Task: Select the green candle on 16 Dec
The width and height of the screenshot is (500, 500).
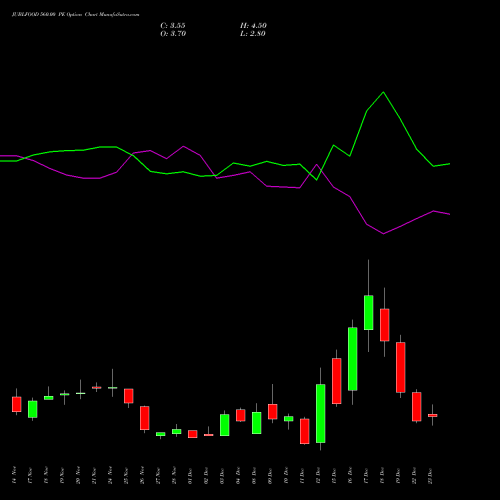Action: 352,359
